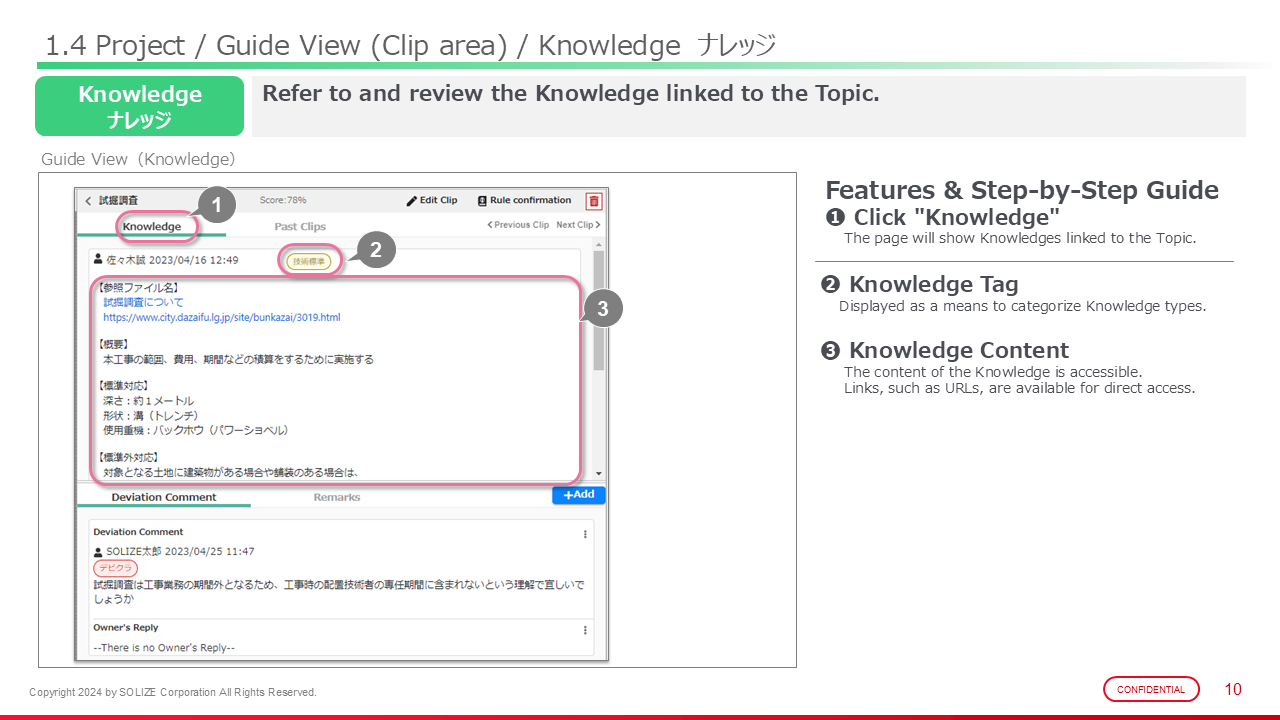The image size is (1280, 720).
Task: Open the city.dazaifu.lg.jp URL link
Action: click(221, 318)
